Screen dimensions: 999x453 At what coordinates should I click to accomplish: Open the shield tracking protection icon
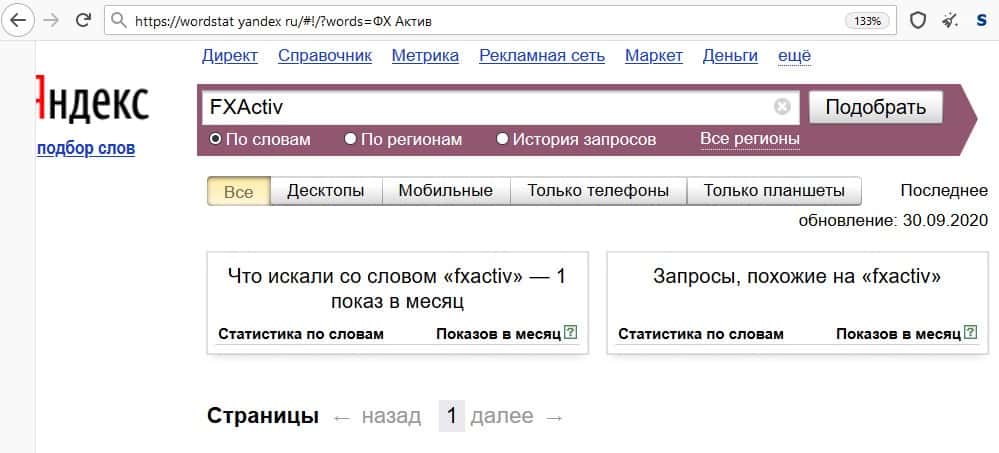point(917,21)
